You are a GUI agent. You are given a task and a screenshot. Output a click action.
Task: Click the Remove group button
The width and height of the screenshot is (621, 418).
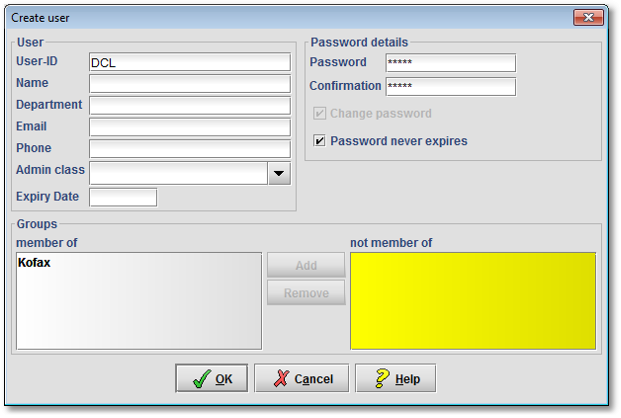[306, 293]
